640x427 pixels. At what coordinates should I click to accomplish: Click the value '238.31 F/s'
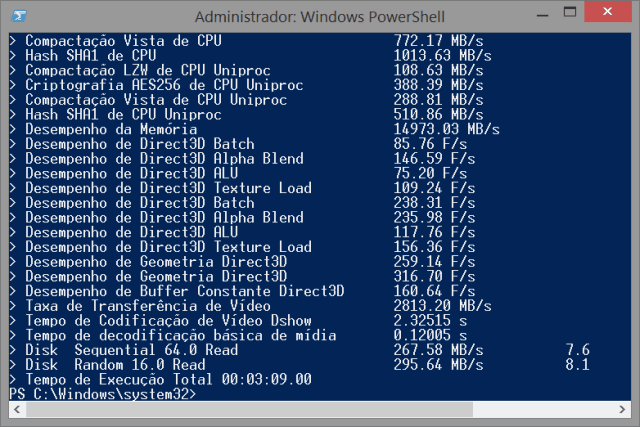[x=434, y=202]
